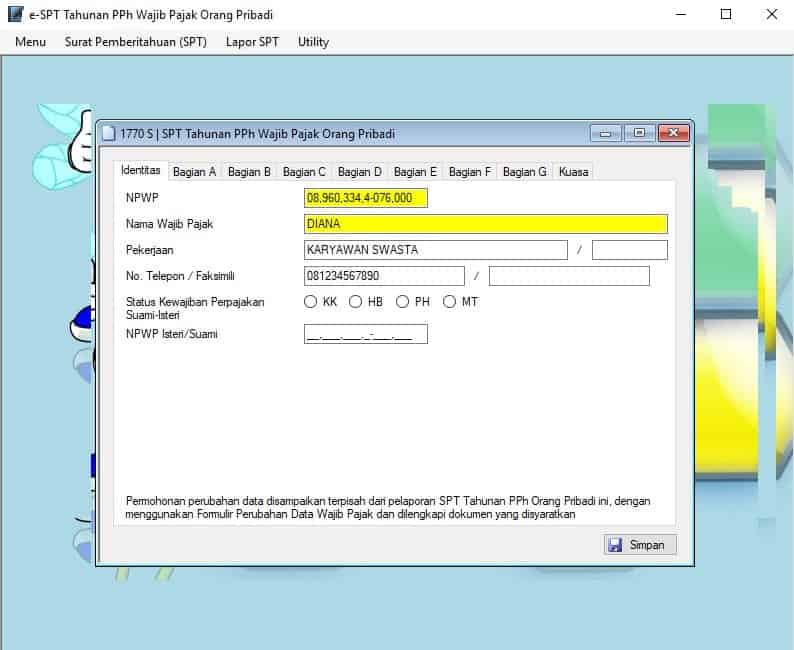
Task: Minimize the 1770 S form window
Action: 605,134
